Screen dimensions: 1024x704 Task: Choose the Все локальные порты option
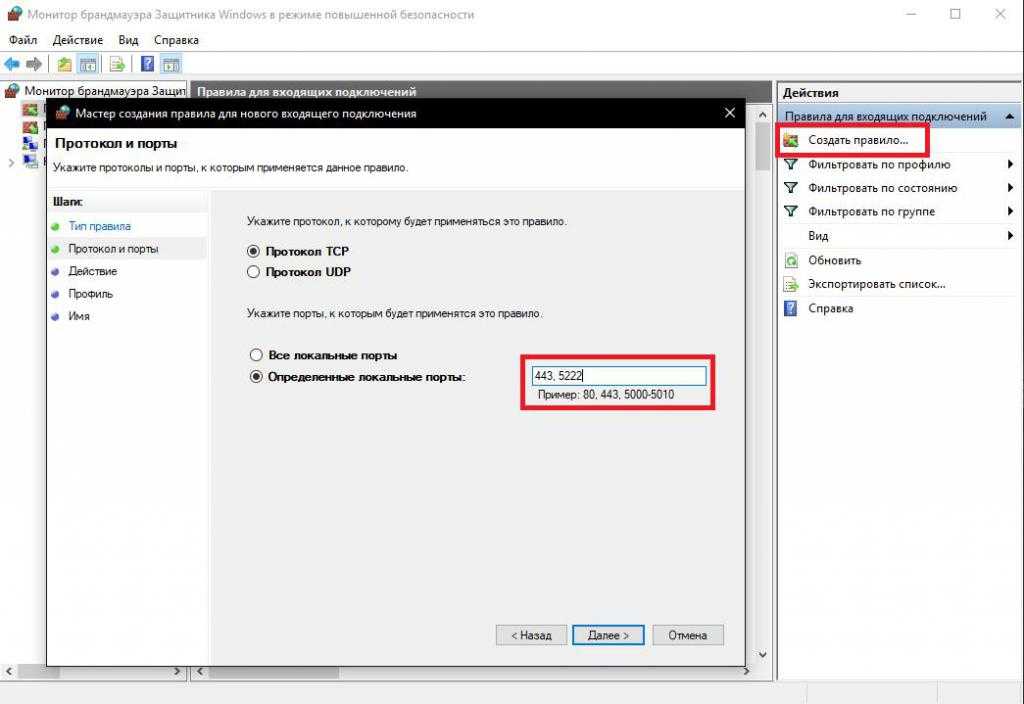[x=256, y=355]
